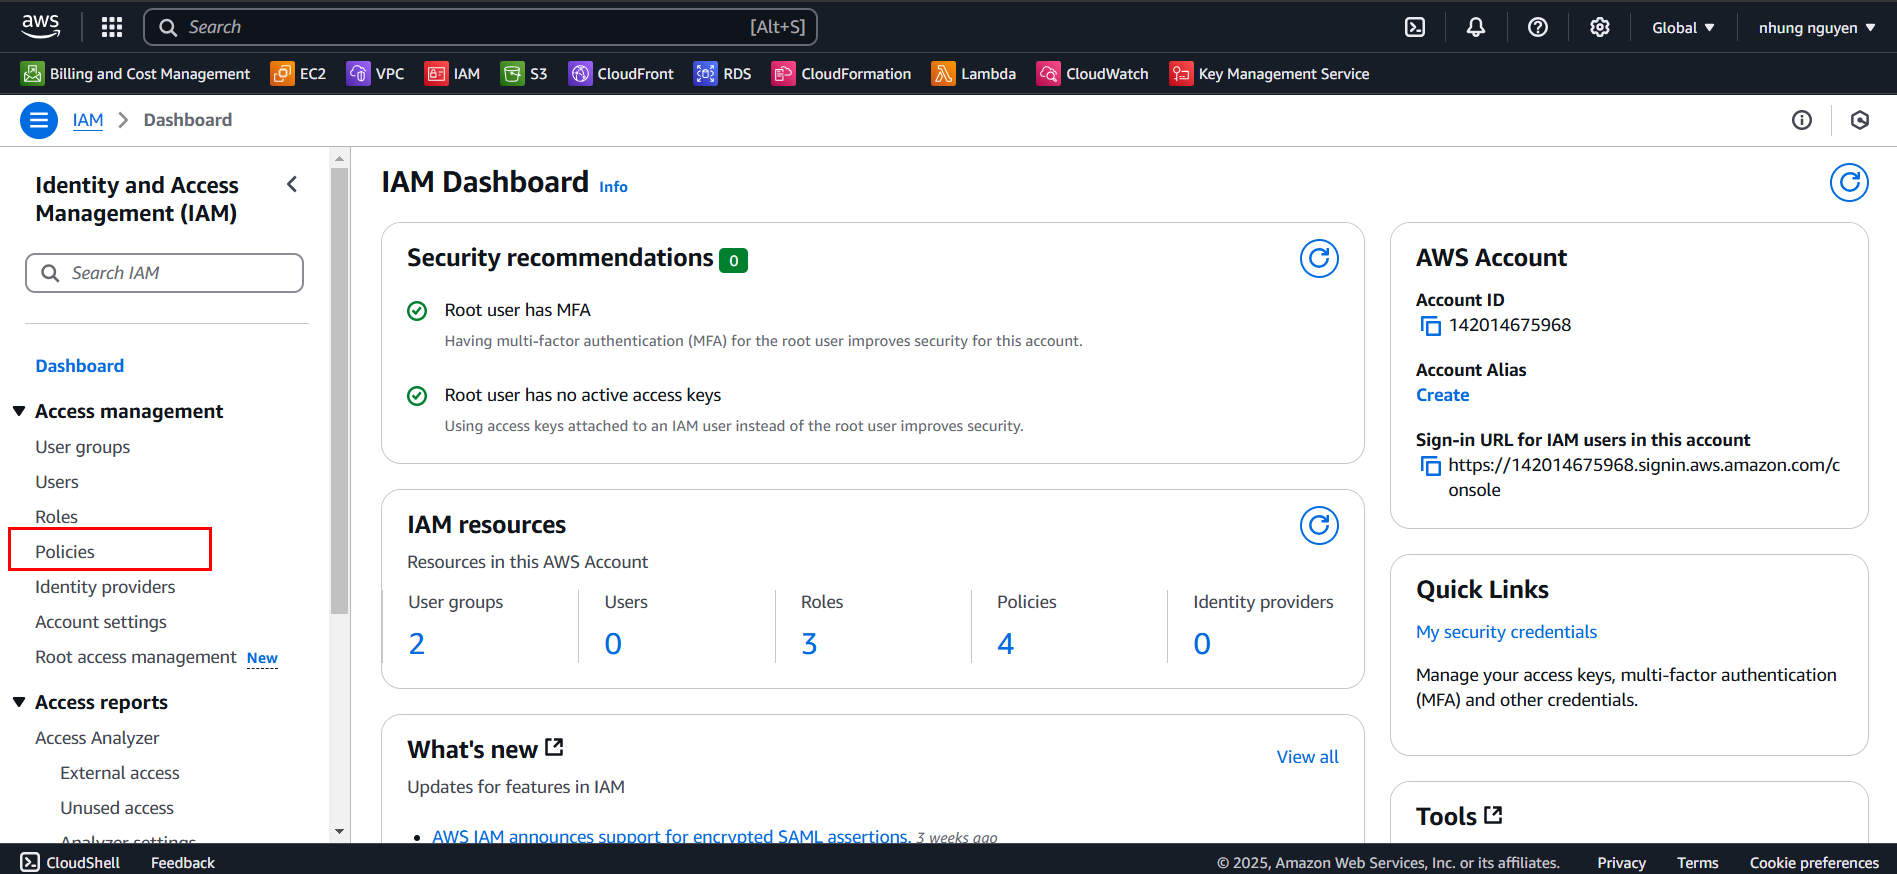
Task: Open External access in sidebar
Action: click(120, 773)
